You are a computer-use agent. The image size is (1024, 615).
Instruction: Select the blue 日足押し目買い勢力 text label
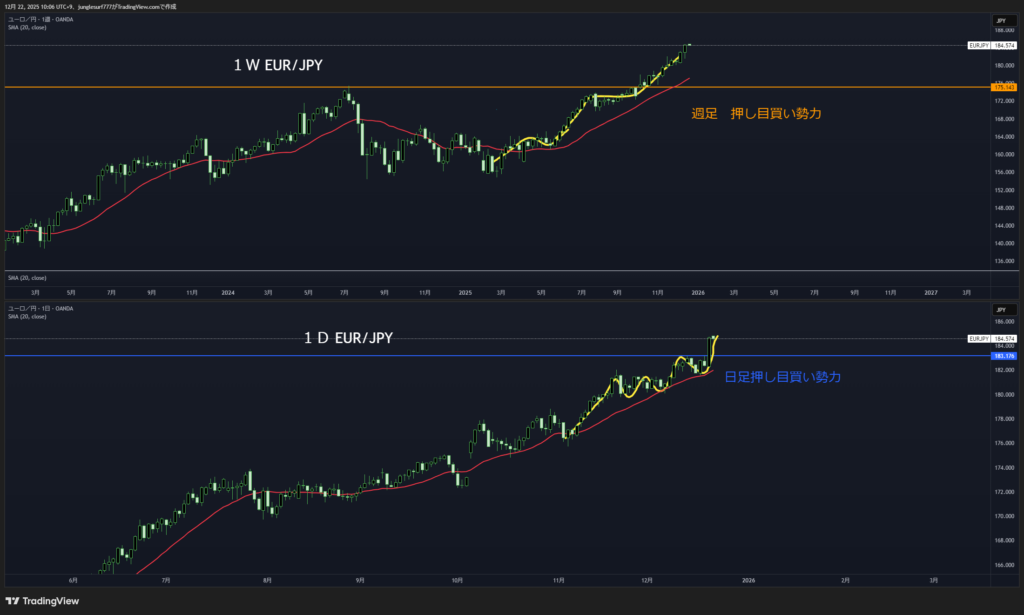782,377
